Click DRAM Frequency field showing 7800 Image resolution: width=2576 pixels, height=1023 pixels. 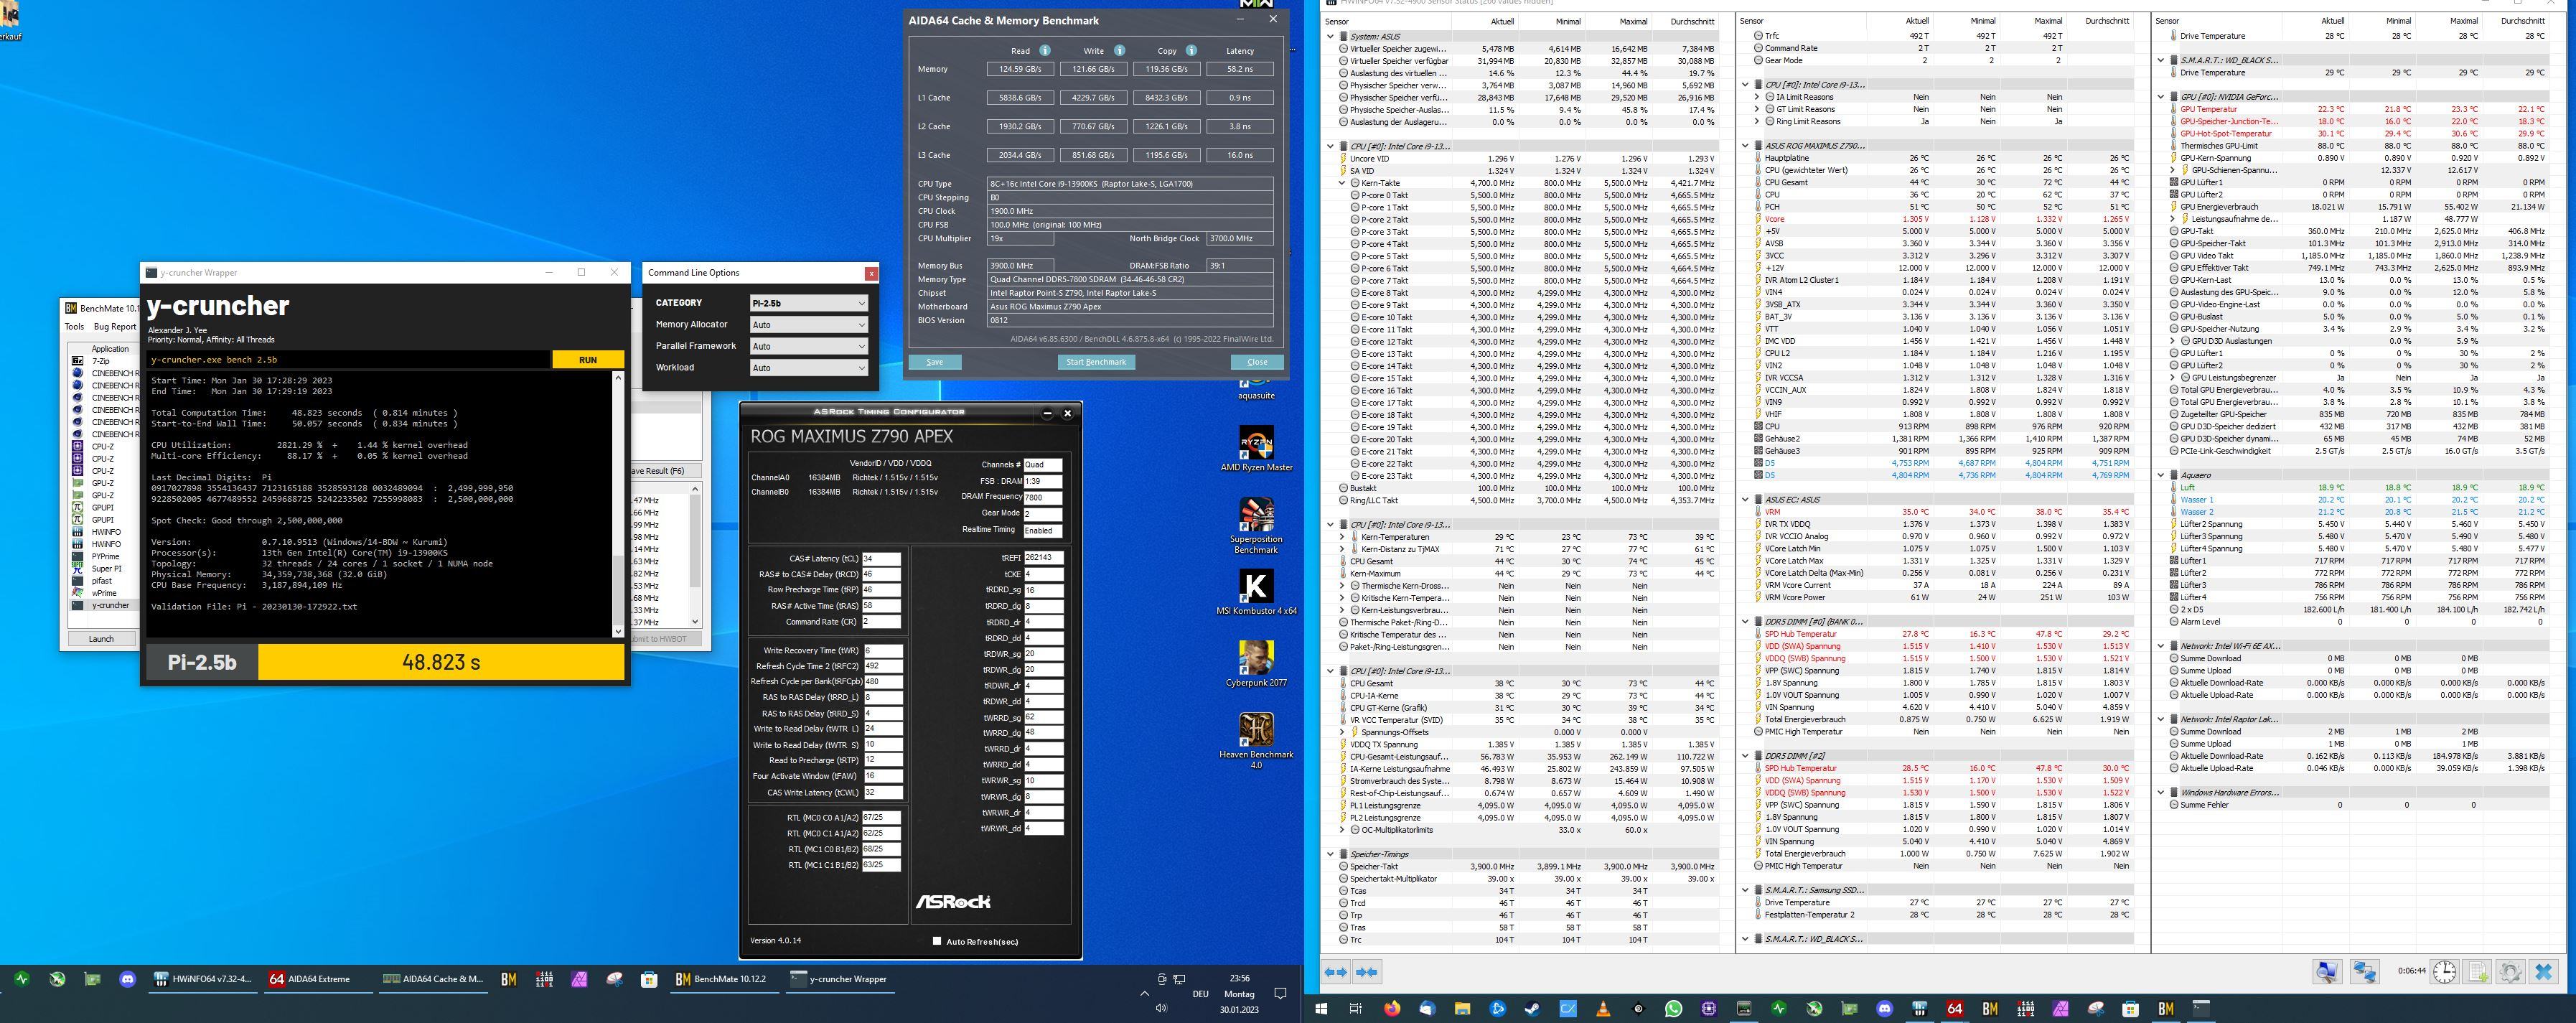(1043, 497)
